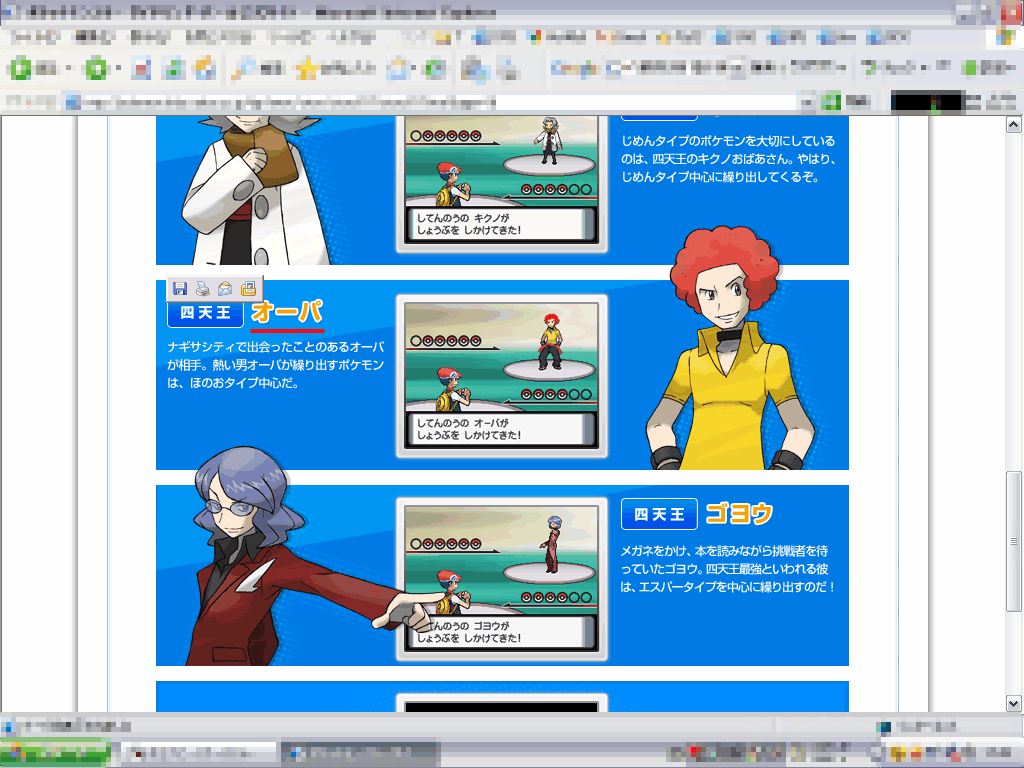Click the Home toolbar icon

(205, 68)
